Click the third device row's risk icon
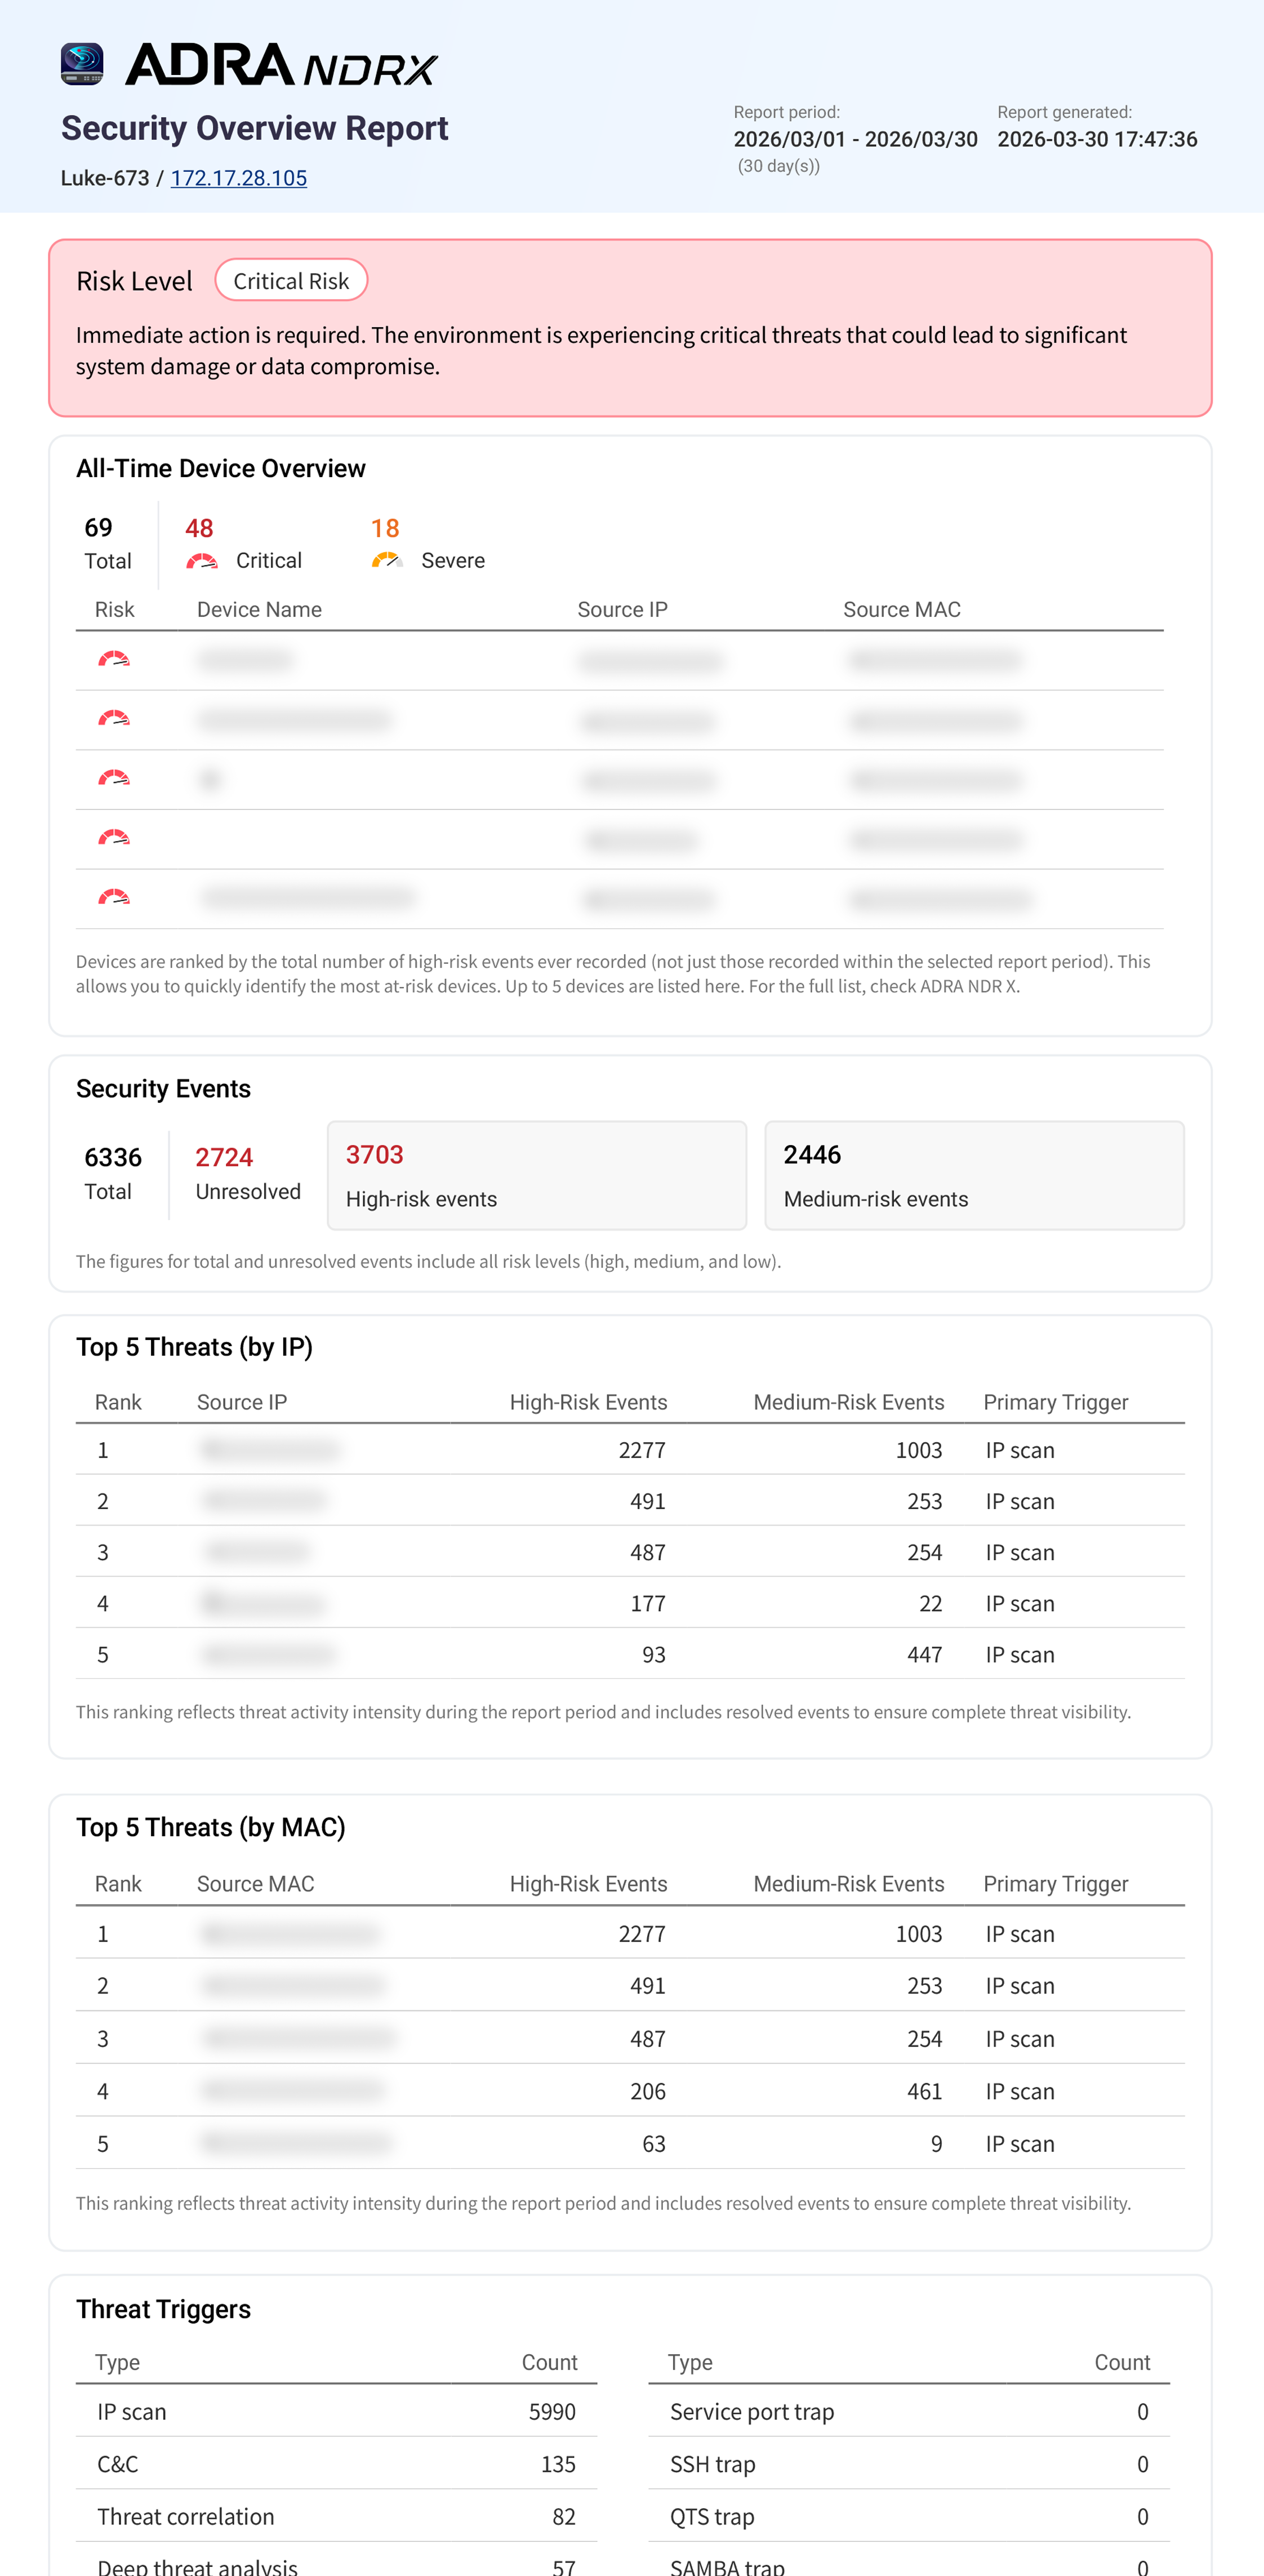The height and width of the screenshot is (2576, 1264). tap(114, 779)
